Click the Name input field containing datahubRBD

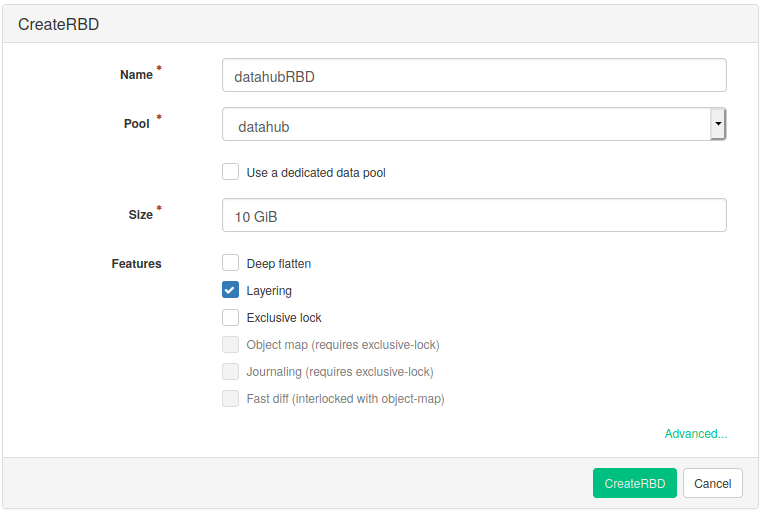pyautogui.click(x=473, y=75)
